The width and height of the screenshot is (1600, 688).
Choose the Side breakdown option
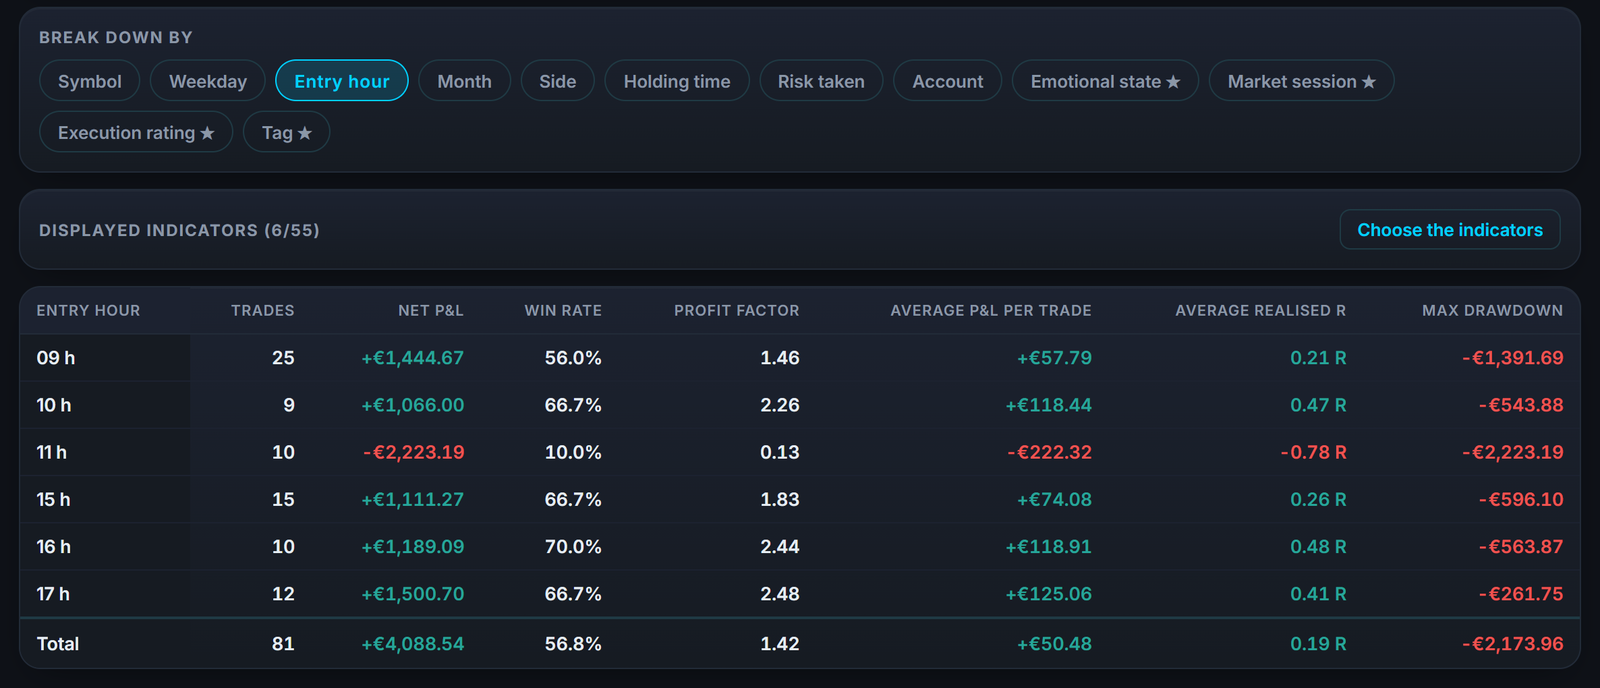557,81
